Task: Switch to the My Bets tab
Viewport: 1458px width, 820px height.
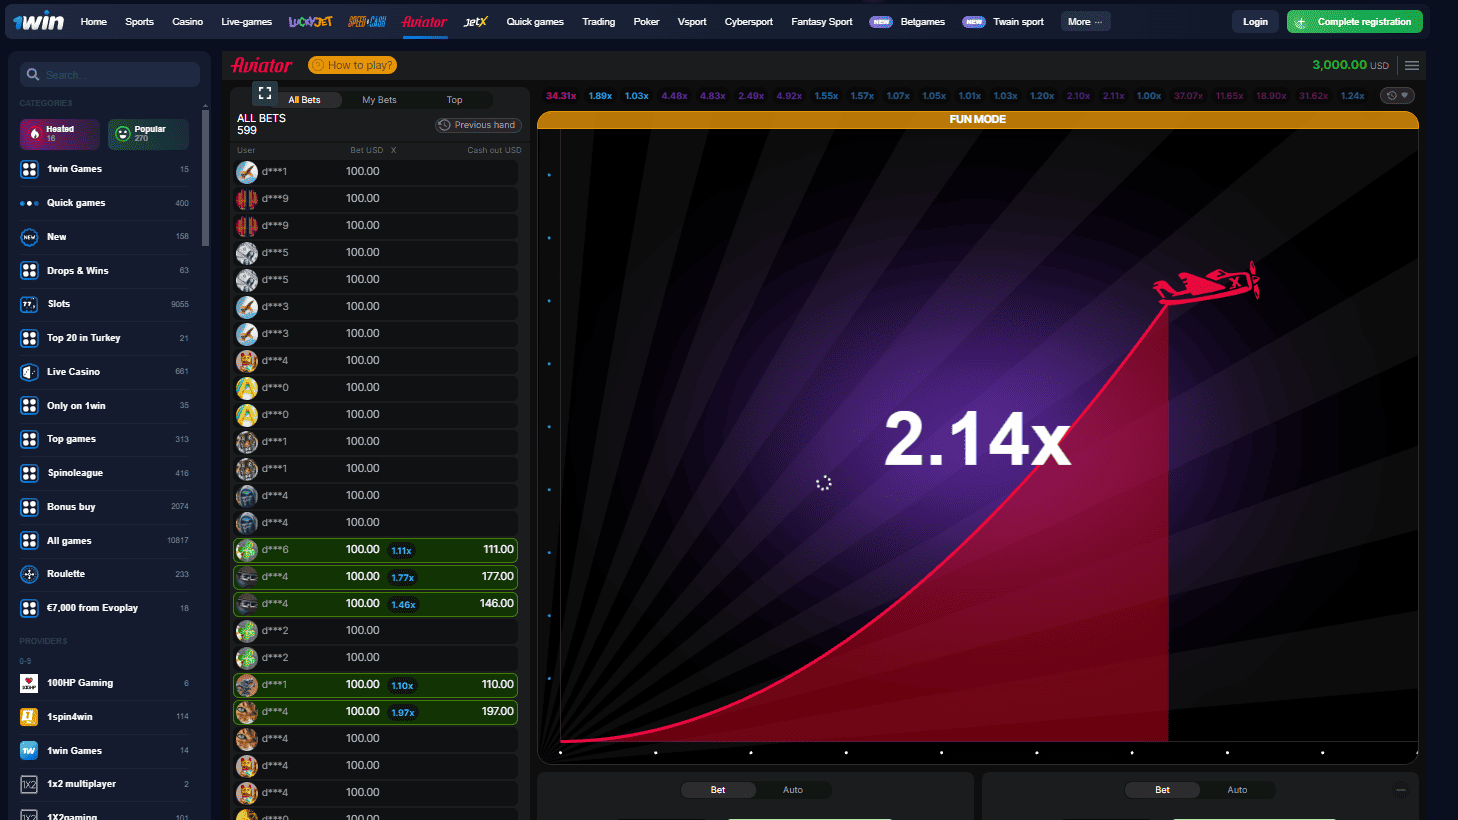Action: [x=379, y=100]
